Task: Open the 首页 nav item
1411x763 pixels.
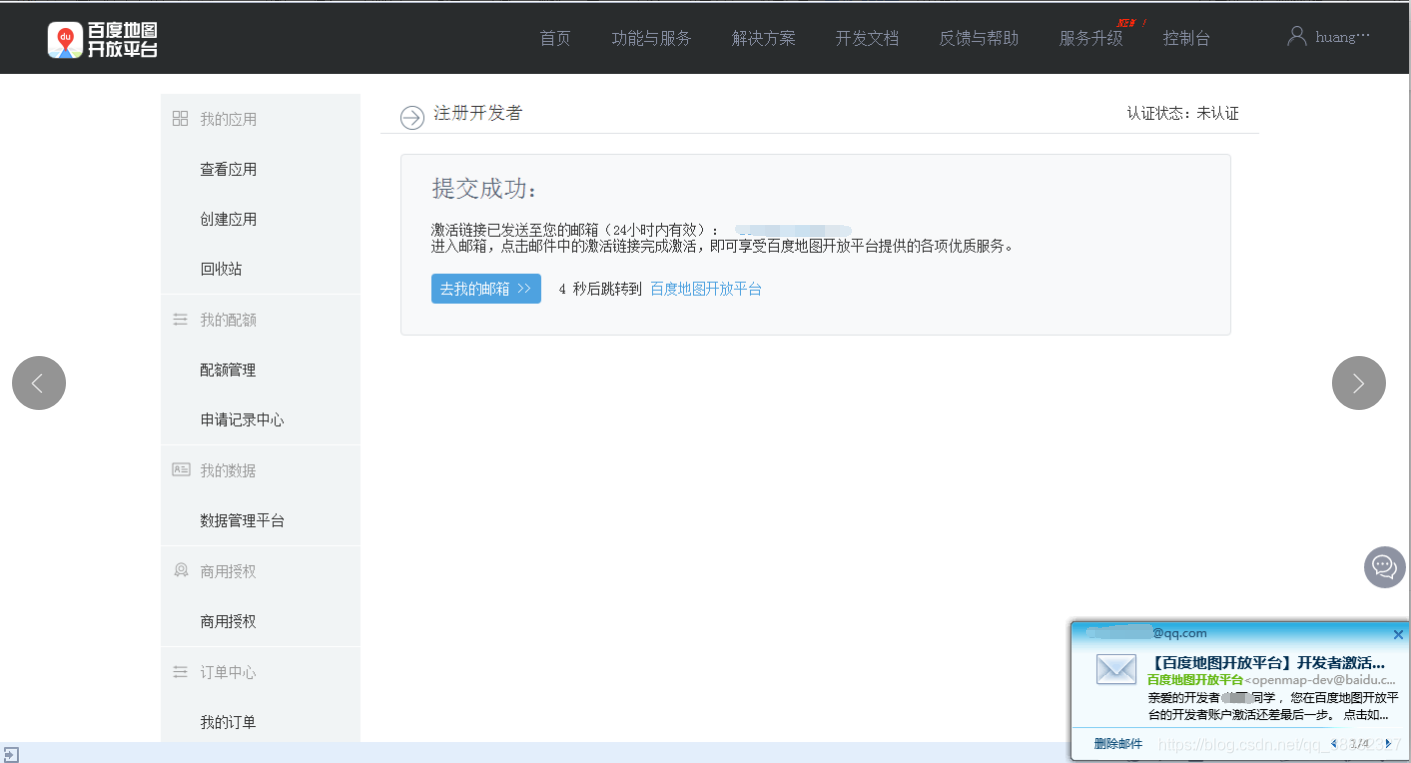Action: tap(555, 38)
